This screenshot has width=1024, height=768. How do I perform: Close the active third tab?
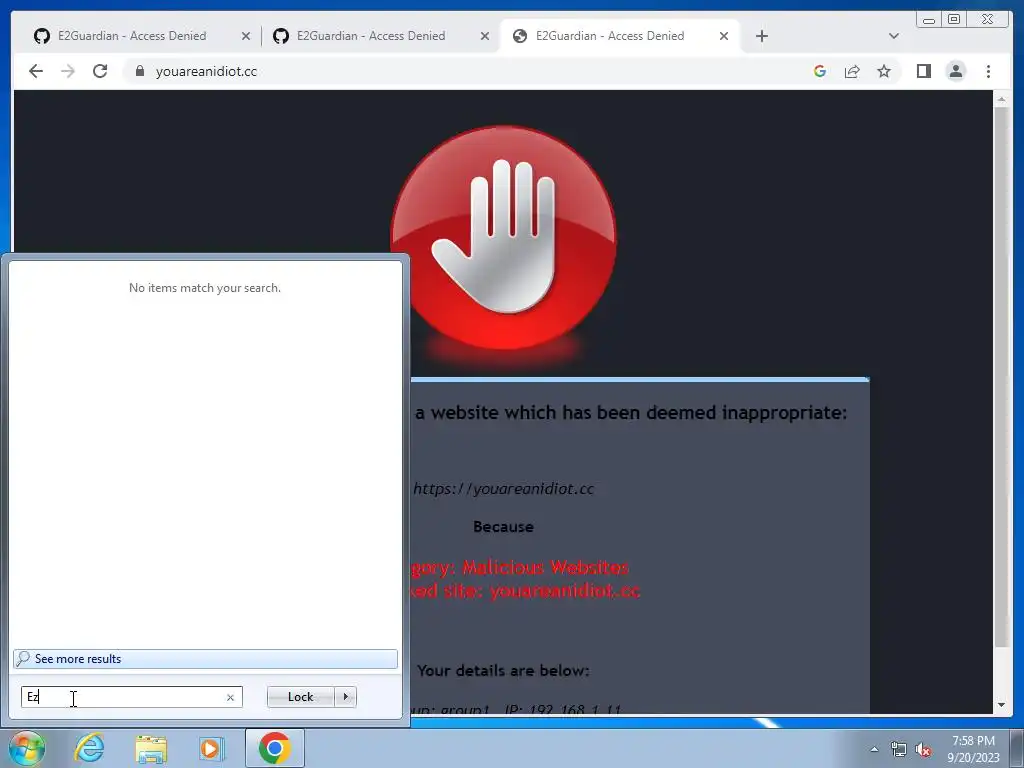click(724, 37)
